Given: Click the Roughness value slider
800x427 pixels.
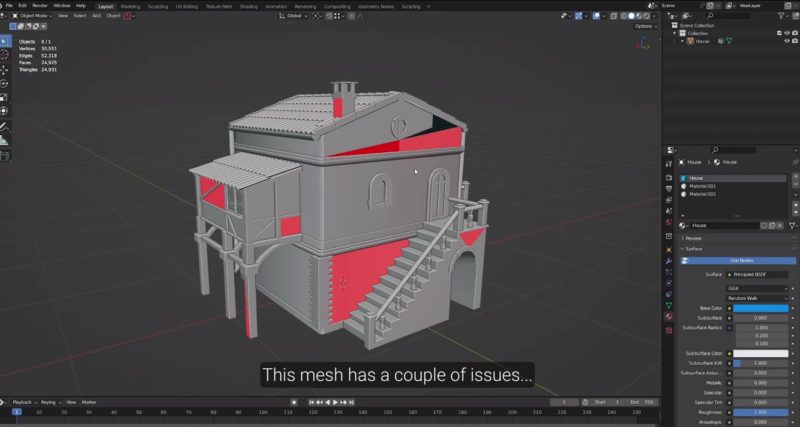Looking at the screenshot, I should pyautogui.click(x=761, y=412).
